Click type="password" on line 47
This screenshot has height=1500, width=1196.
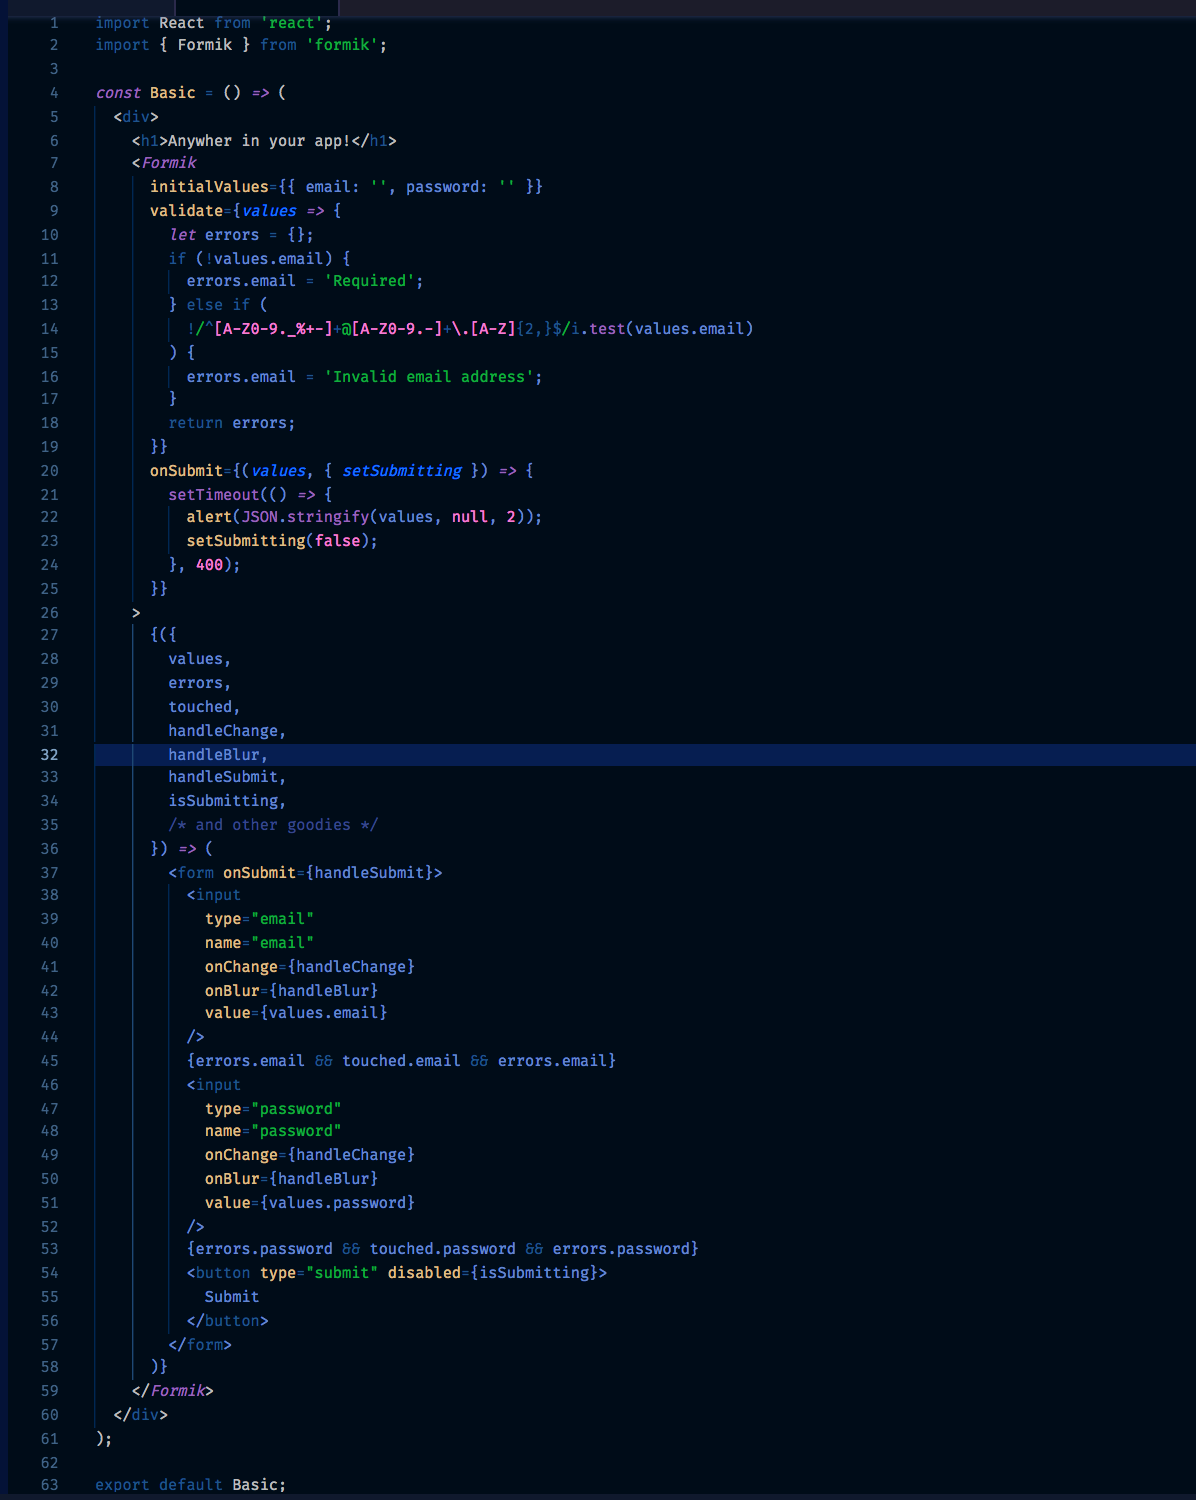[272, 1108]
